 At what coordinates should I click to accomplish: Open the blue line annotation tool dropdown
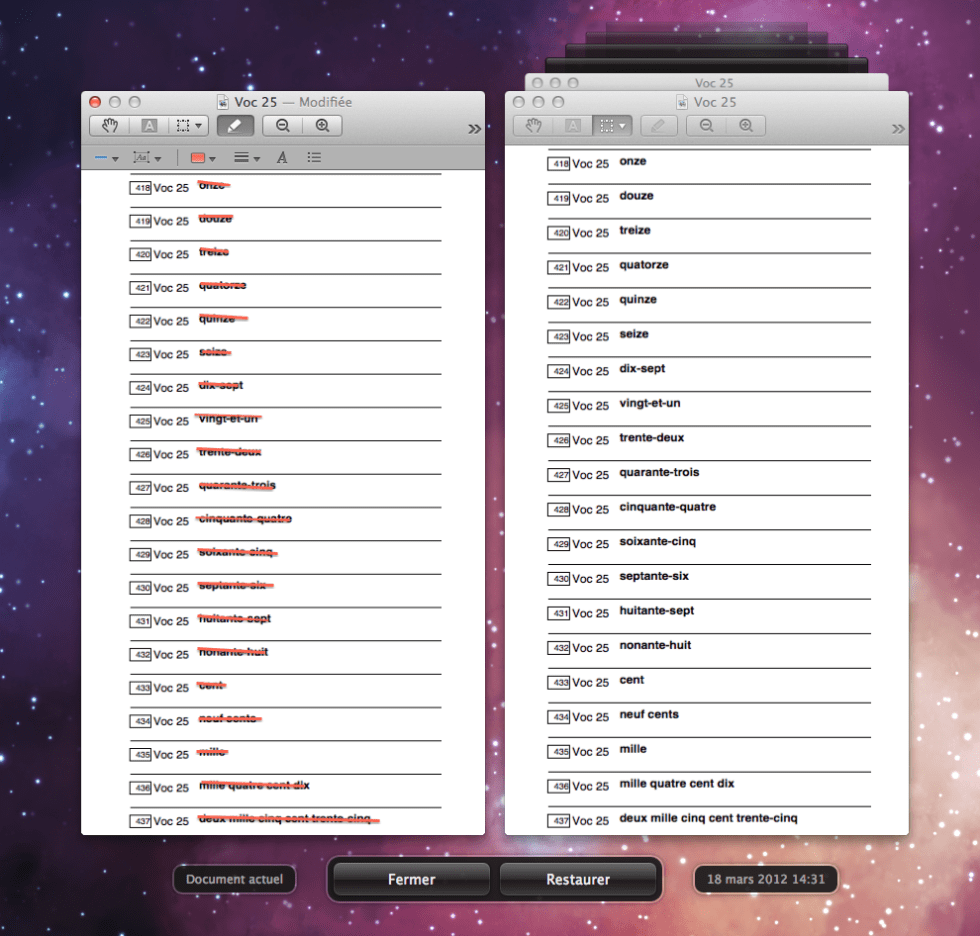tap(106, 158)
